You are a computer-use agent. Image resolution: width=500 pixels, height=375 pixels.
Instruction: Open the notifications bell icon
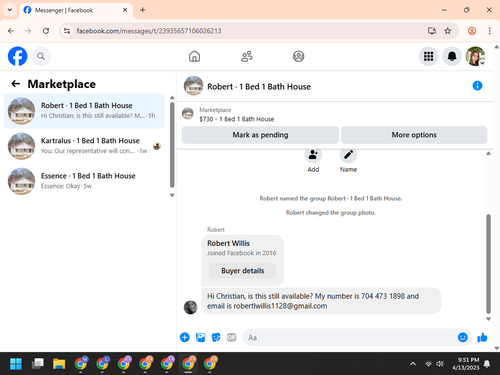(x=452, y=56)
